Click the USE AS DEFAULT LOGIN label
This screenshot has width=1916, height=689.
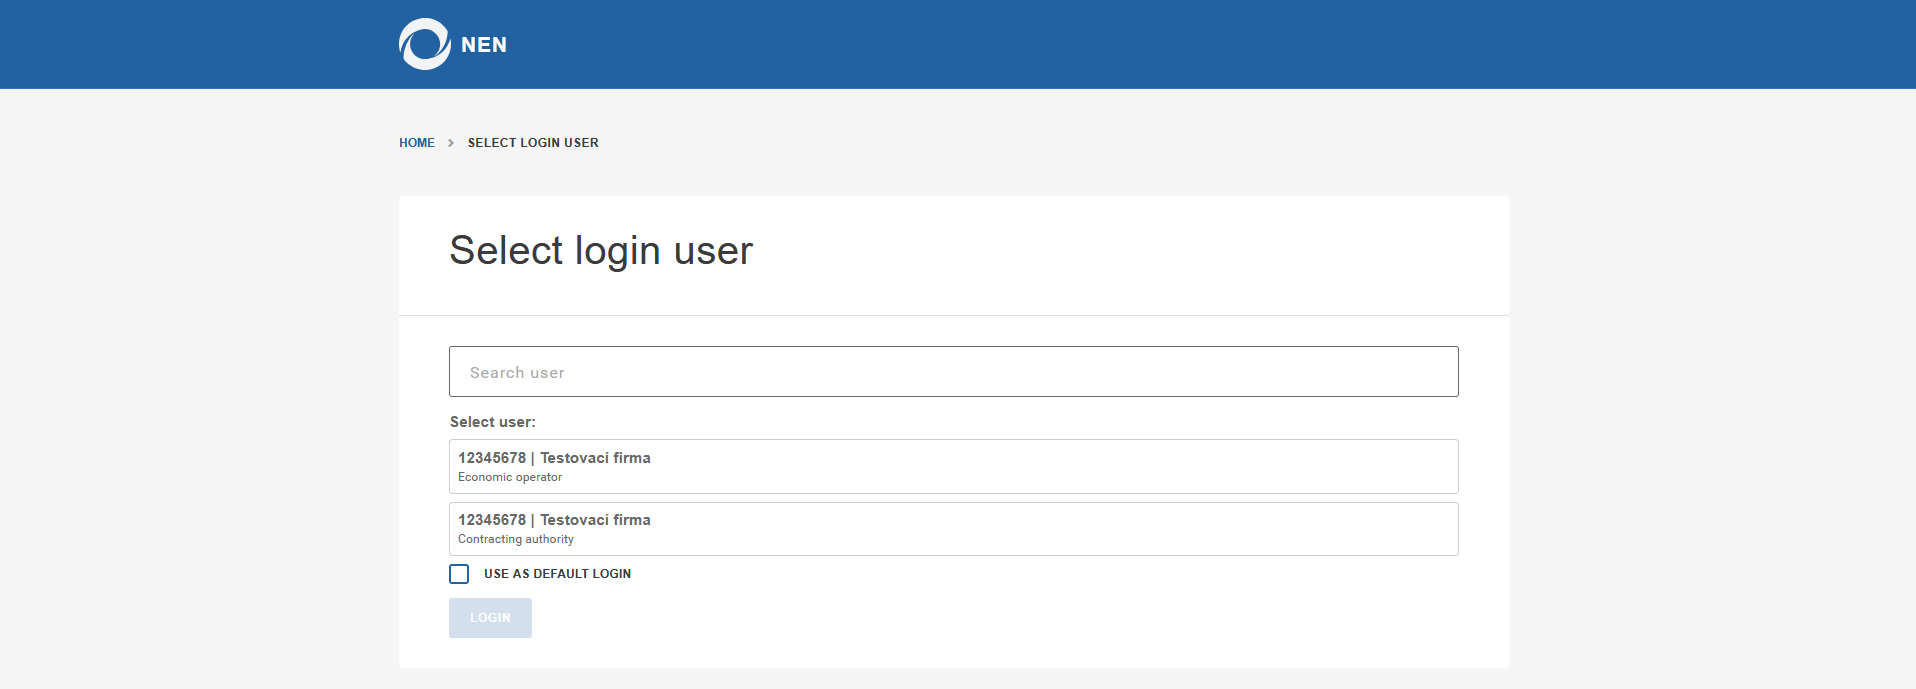pyautogui.click(x=557, y=574)
